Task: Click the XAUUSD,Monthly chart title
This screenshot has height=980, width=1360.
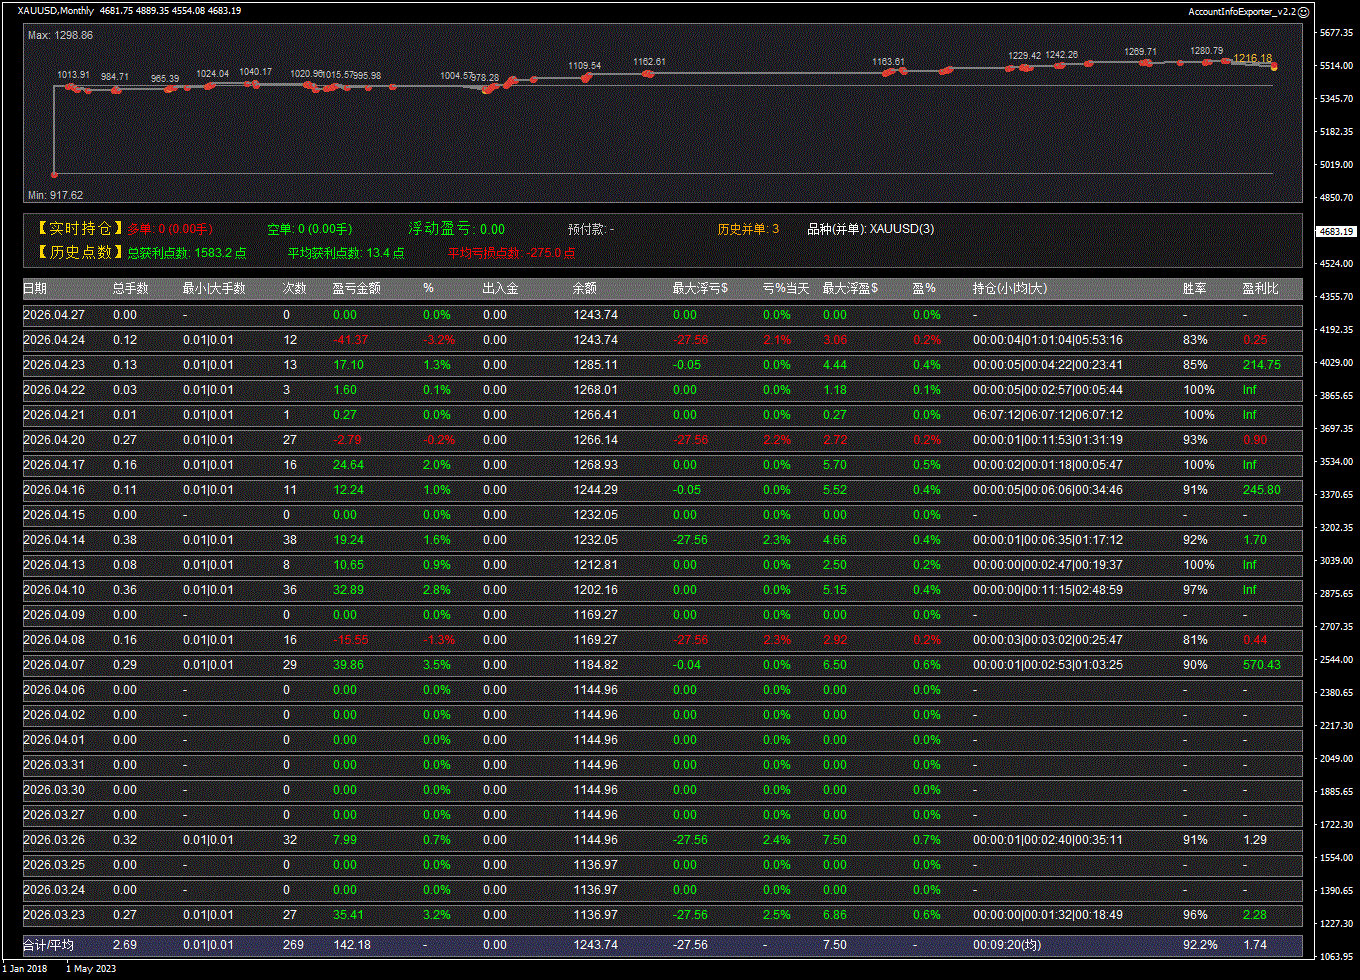Action: [x=56, y=11]
